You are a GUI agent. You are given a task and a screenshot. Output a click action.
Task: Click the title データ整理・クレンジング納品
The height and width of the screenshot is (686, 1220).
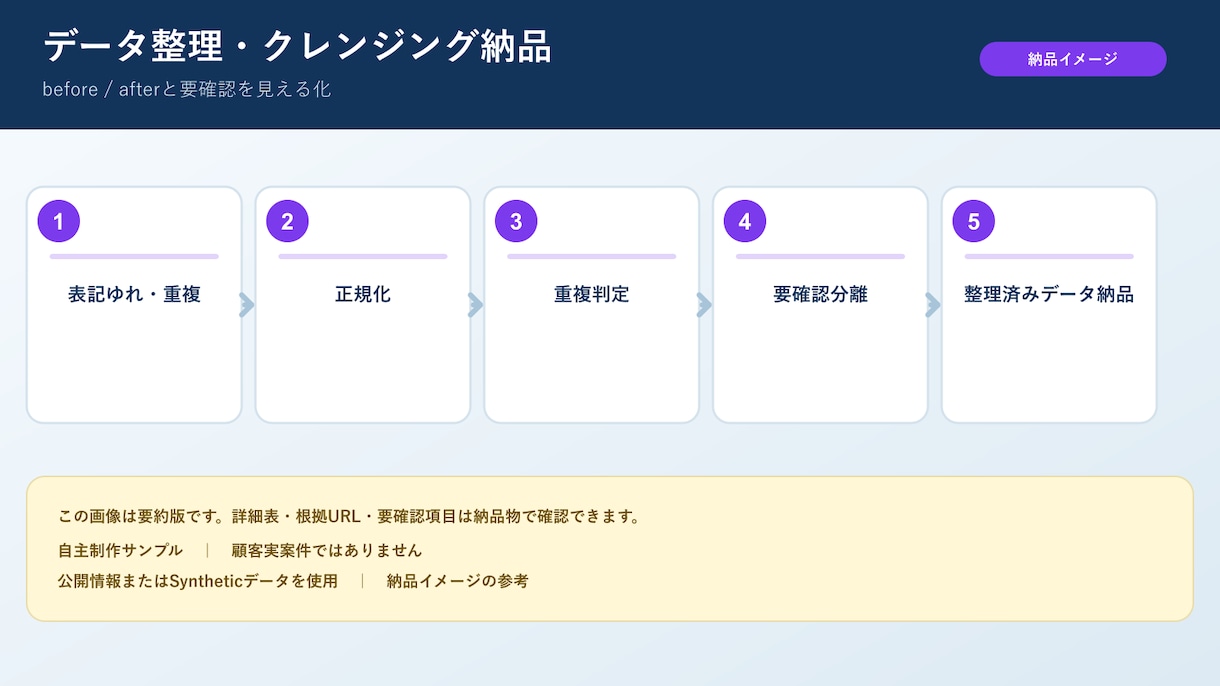tap(297, 46)
